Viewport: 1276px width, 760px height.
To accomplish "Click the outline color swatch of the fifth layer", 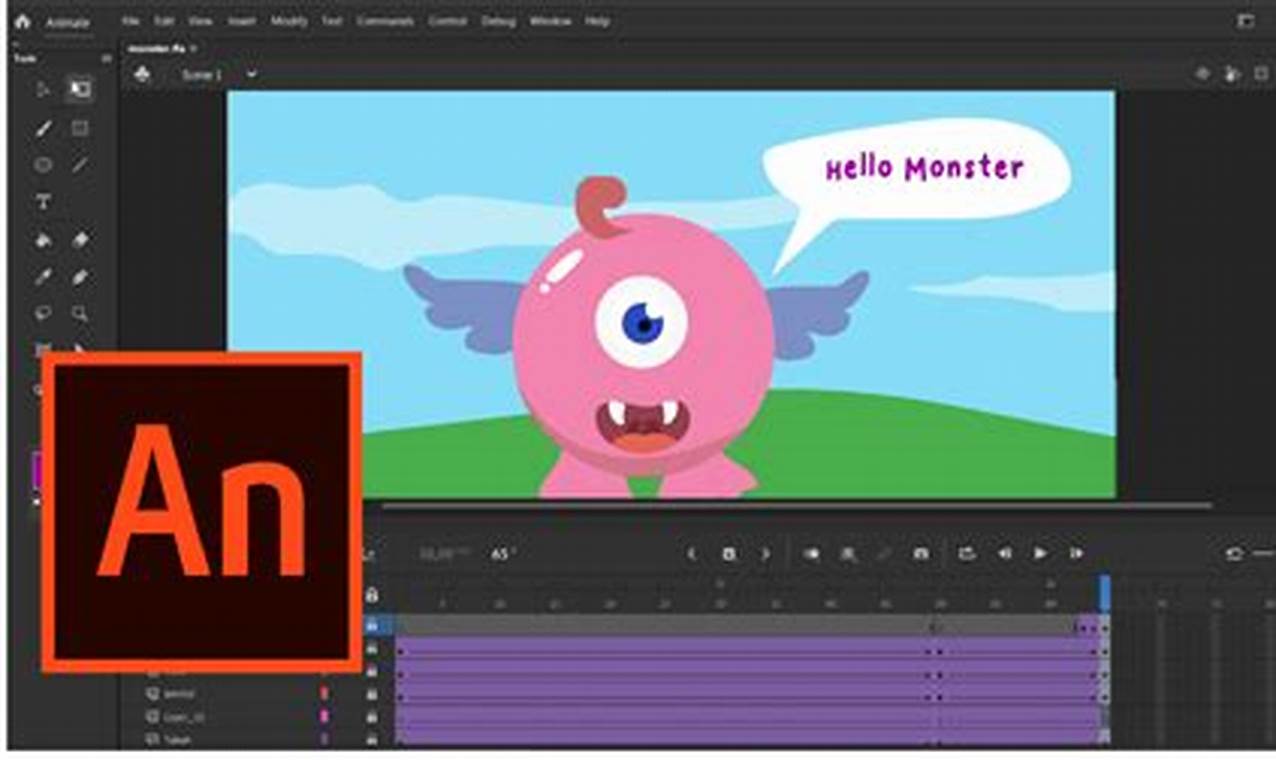I will click(x=324, y=717).
